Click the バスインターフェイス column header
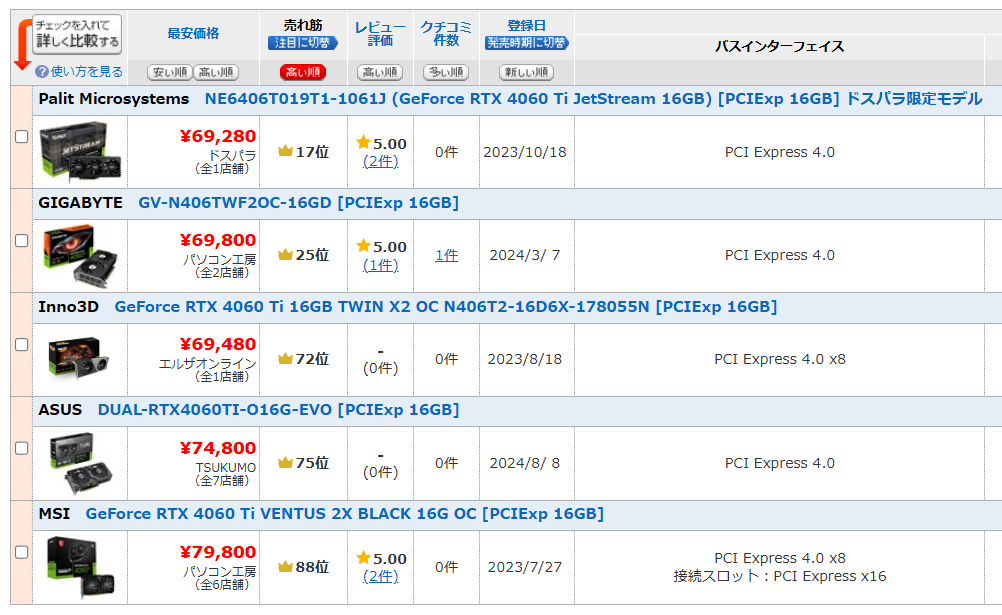Image resolution: width=1002 pixels, height=615 pixels. tap(780, 47)
